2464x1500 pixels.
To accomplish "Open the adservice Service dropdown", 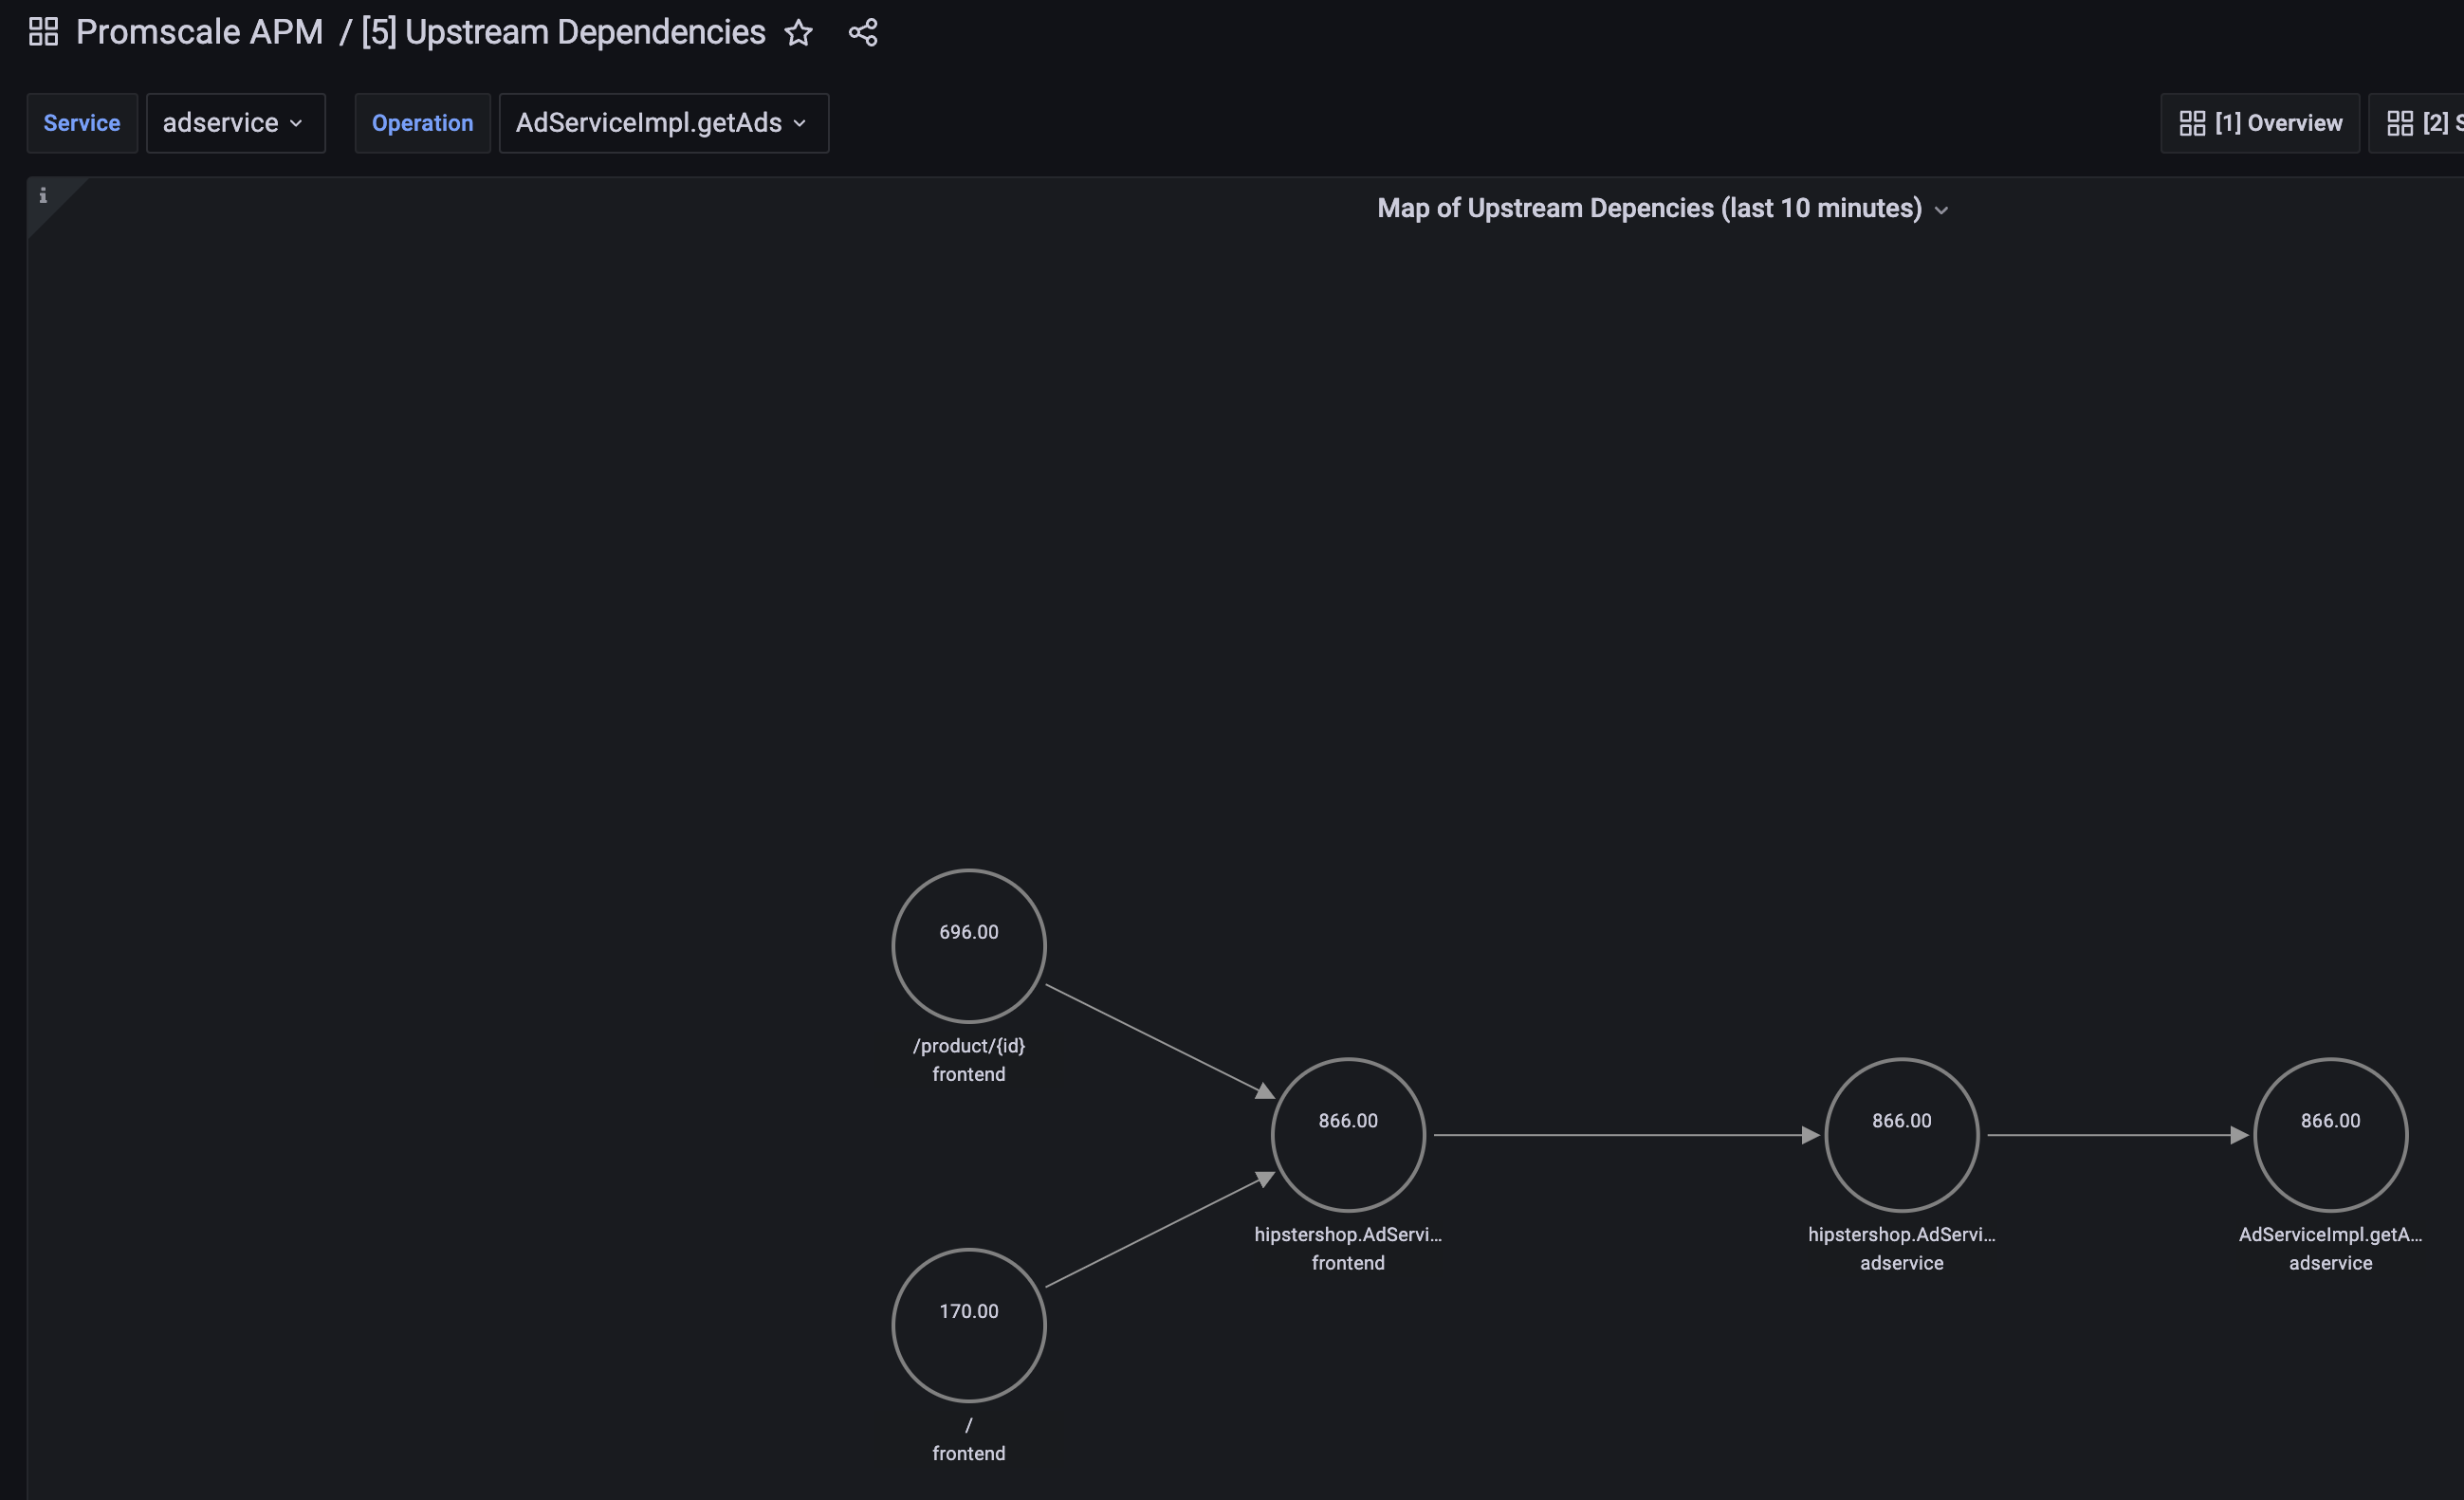I will 235,123.
